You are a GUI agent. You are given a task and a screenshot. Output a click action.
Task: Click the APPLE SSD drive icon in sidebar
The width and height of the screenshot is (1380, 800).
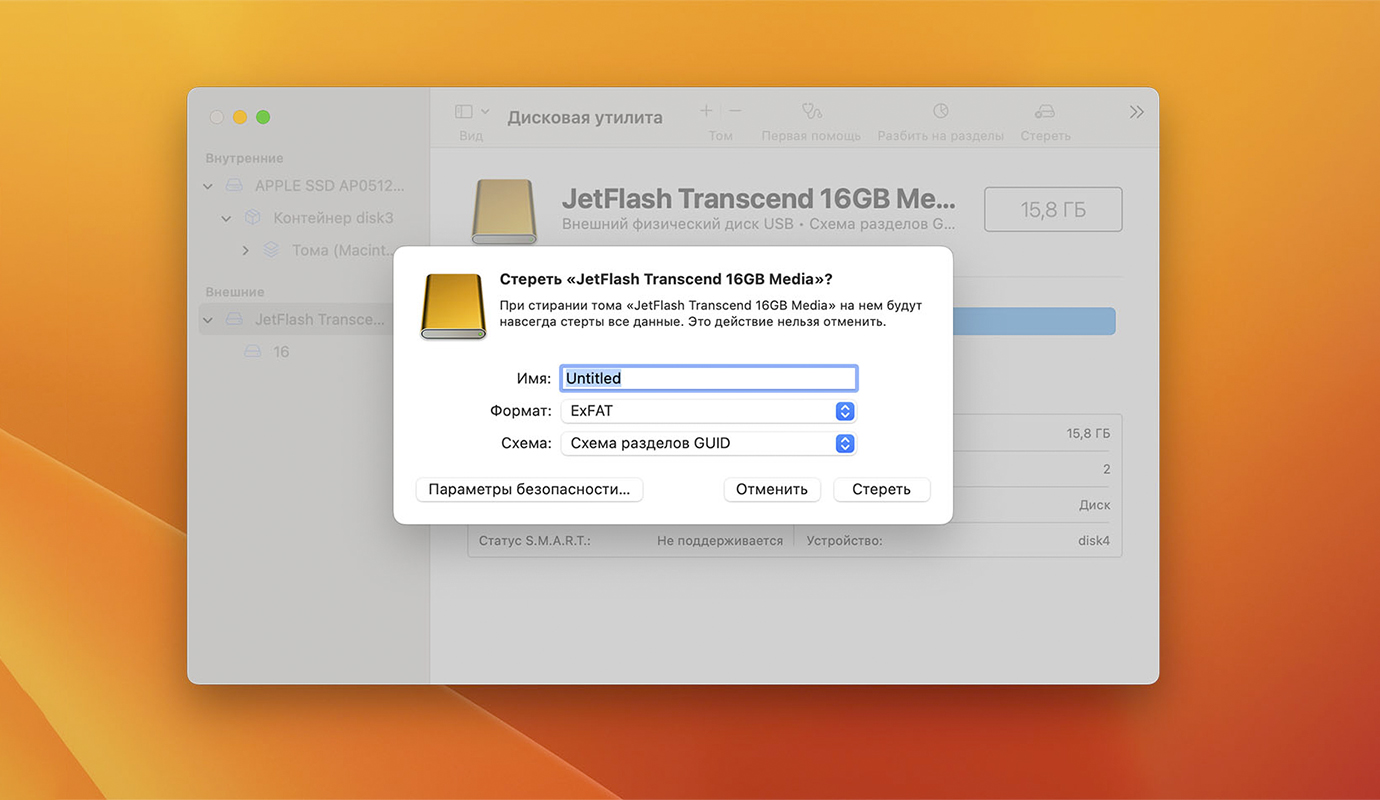coord(234,186)
